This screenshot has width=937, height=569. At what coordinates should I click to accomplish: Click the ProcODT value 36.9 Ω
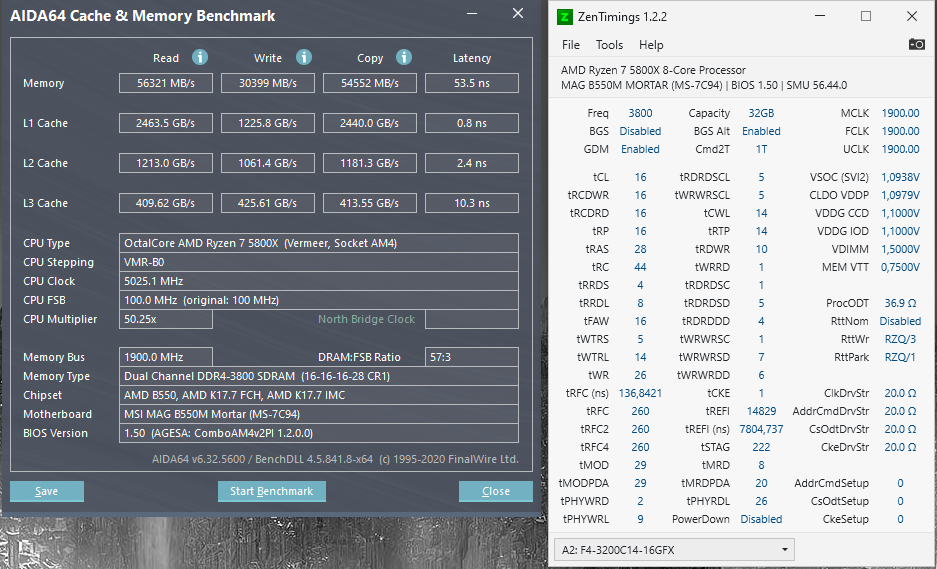[900, 303]
